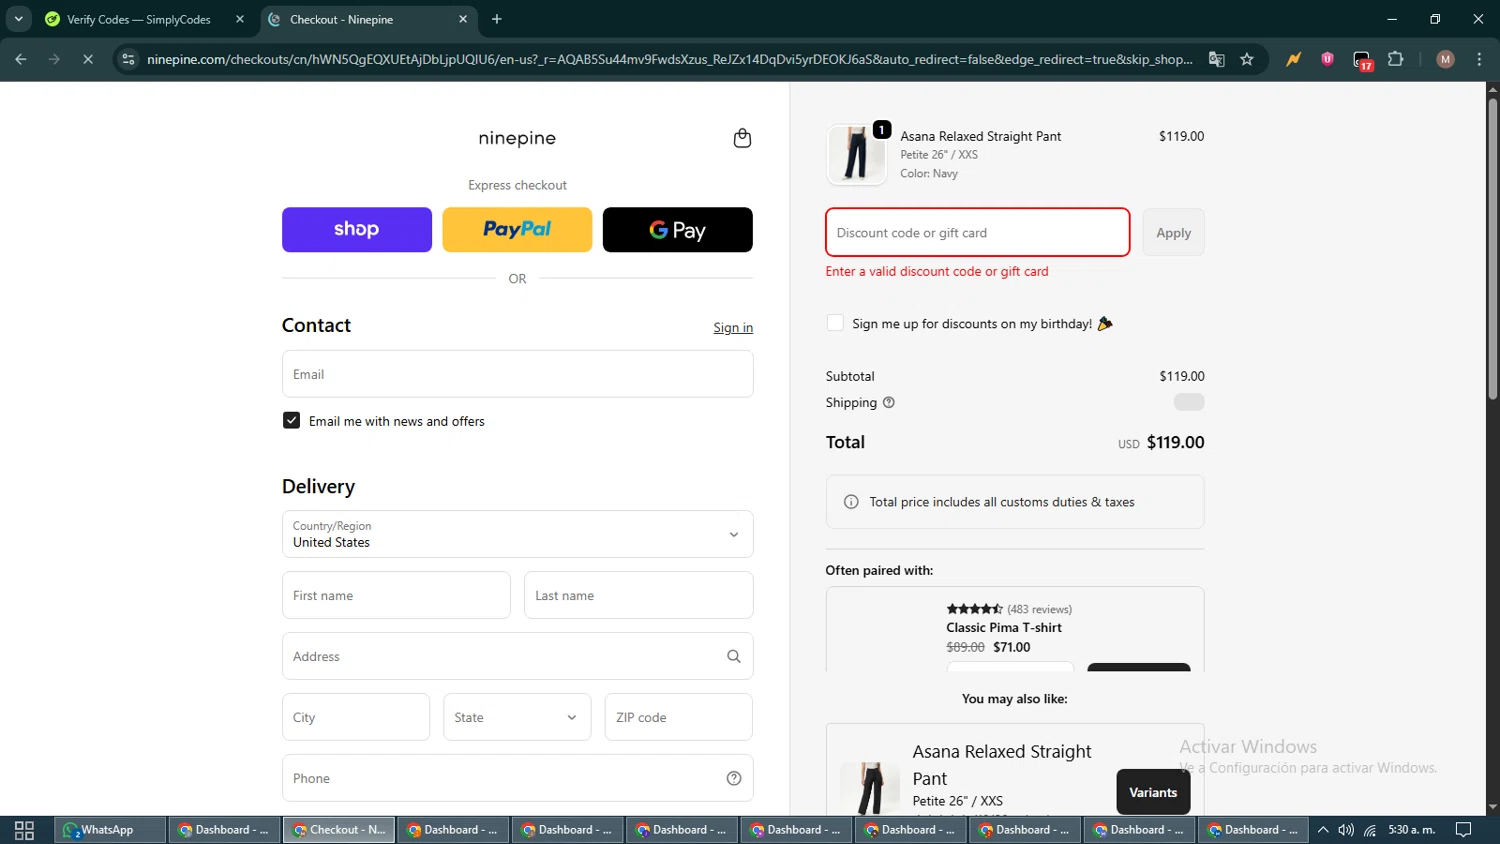Viewport: 1500px width, 844px height.
Task: Click the browser forward arrow
Action: click(54, 59)
